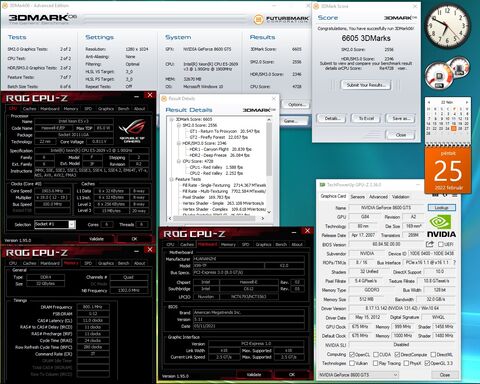Image resolution: width=480 pixels, height=384 pixels.
Task: Collapse the Feature Tests tree node
Action: click(x=172, y=179)
